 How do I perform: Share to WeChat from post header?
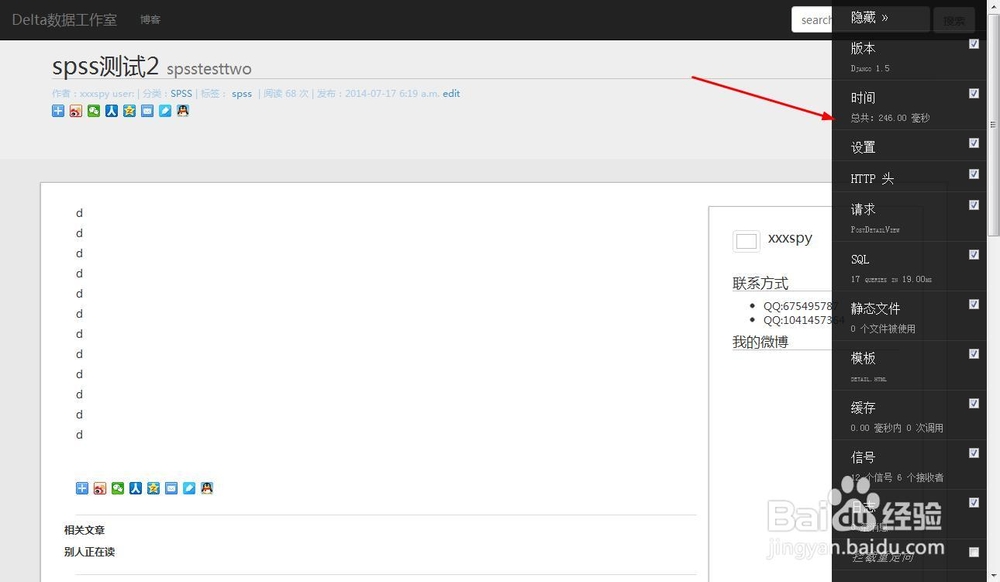coord(94,111)
